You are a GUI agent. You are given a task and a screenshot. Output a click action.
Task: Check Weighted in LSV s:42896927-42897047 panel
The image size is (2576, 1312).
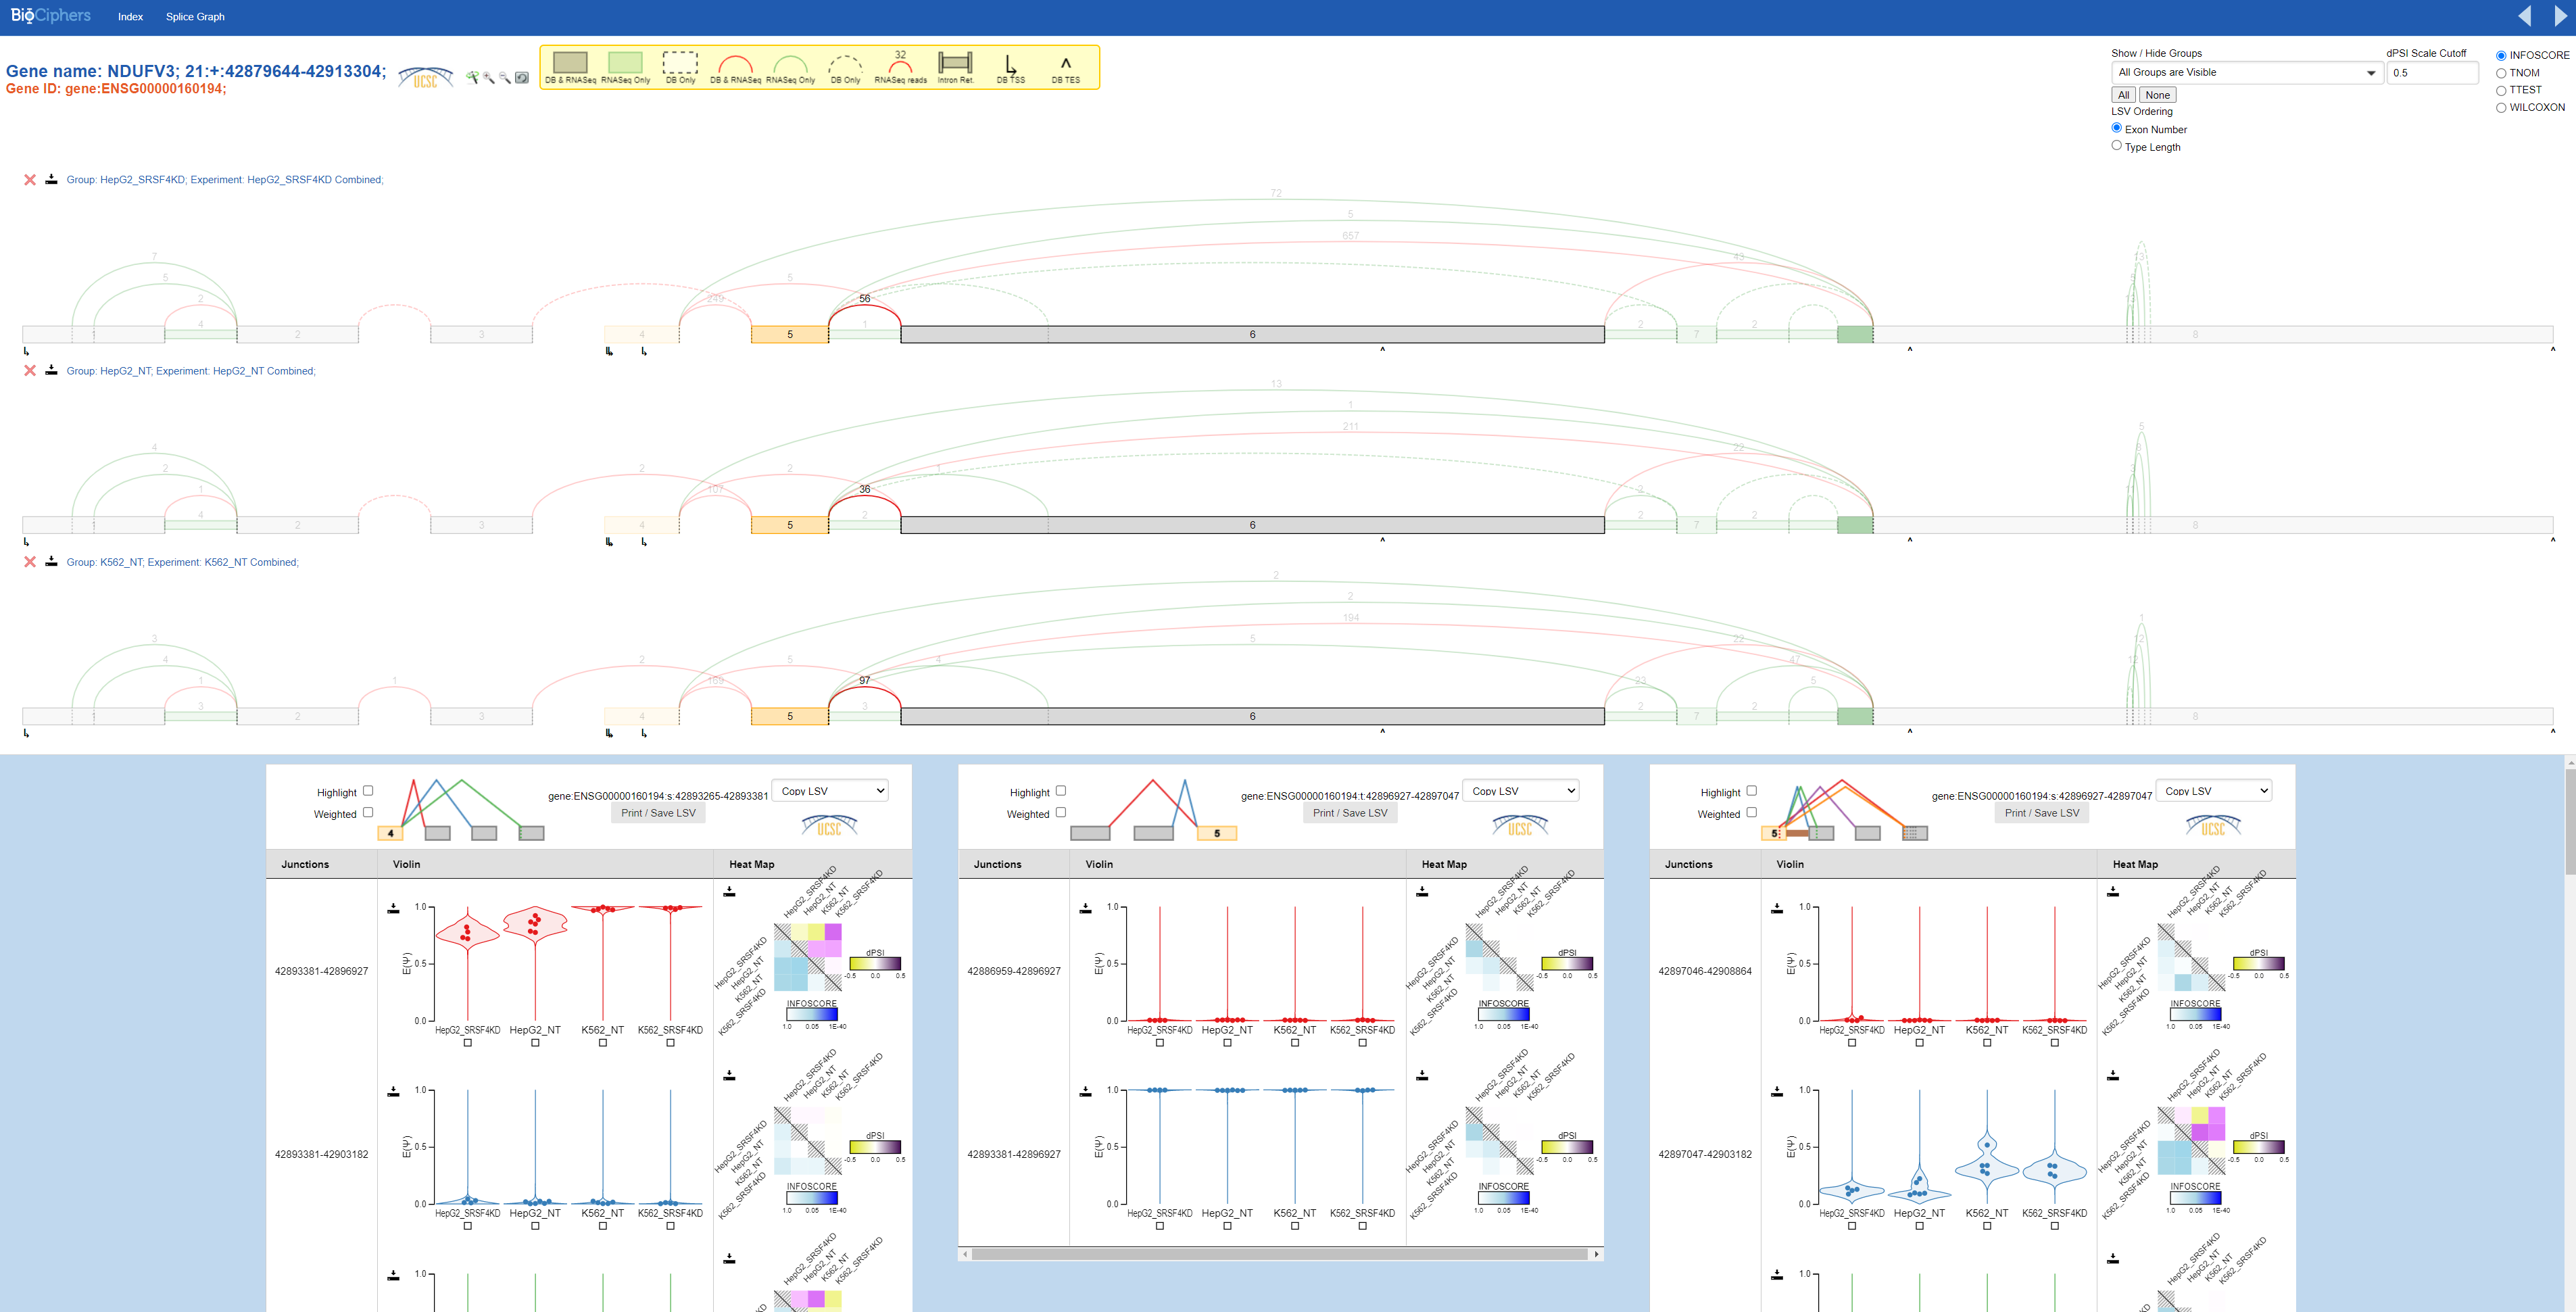(x=1751, y=812)
